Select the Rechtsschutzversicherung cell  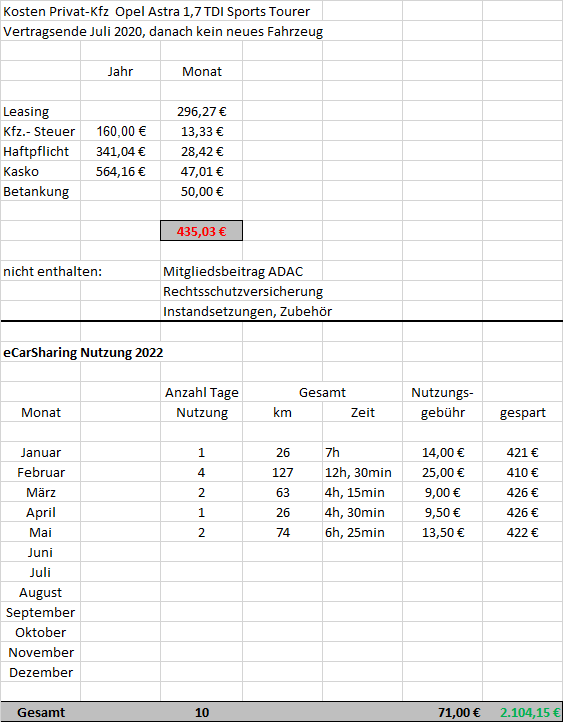click(x=242, y=291)
